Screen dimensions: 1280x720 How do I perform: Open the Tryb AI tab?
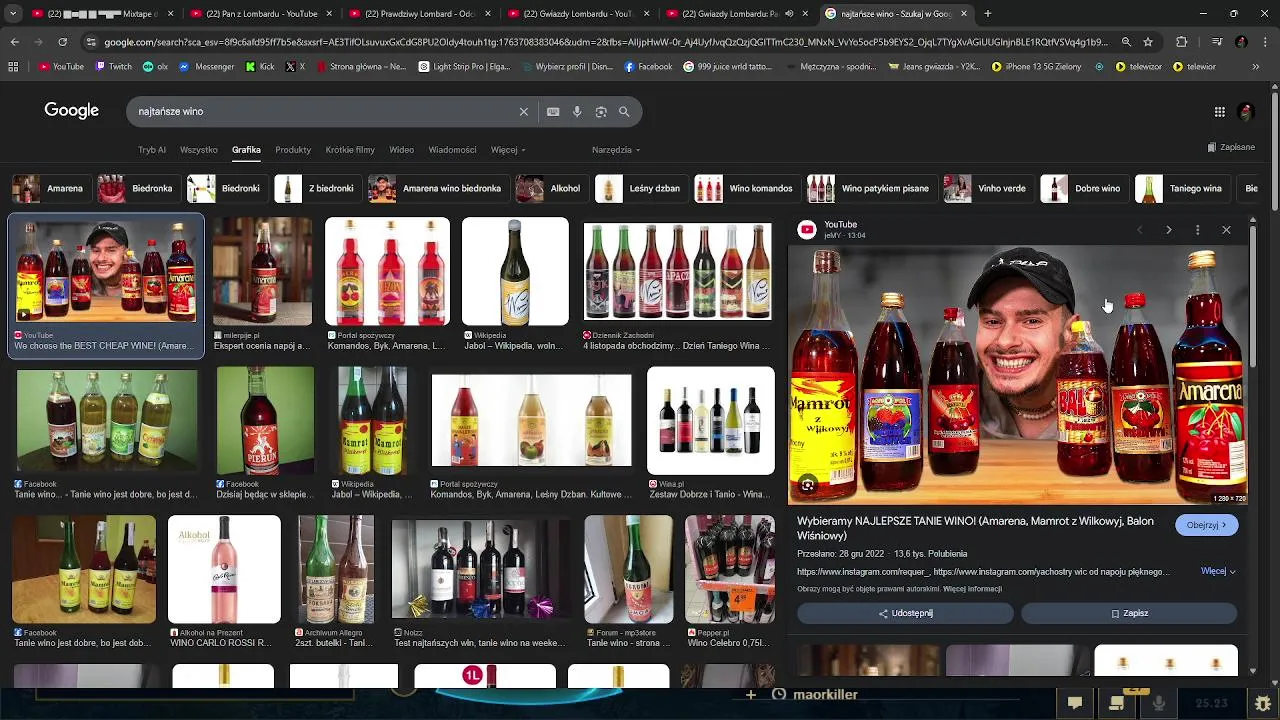[x=152, y=150]
